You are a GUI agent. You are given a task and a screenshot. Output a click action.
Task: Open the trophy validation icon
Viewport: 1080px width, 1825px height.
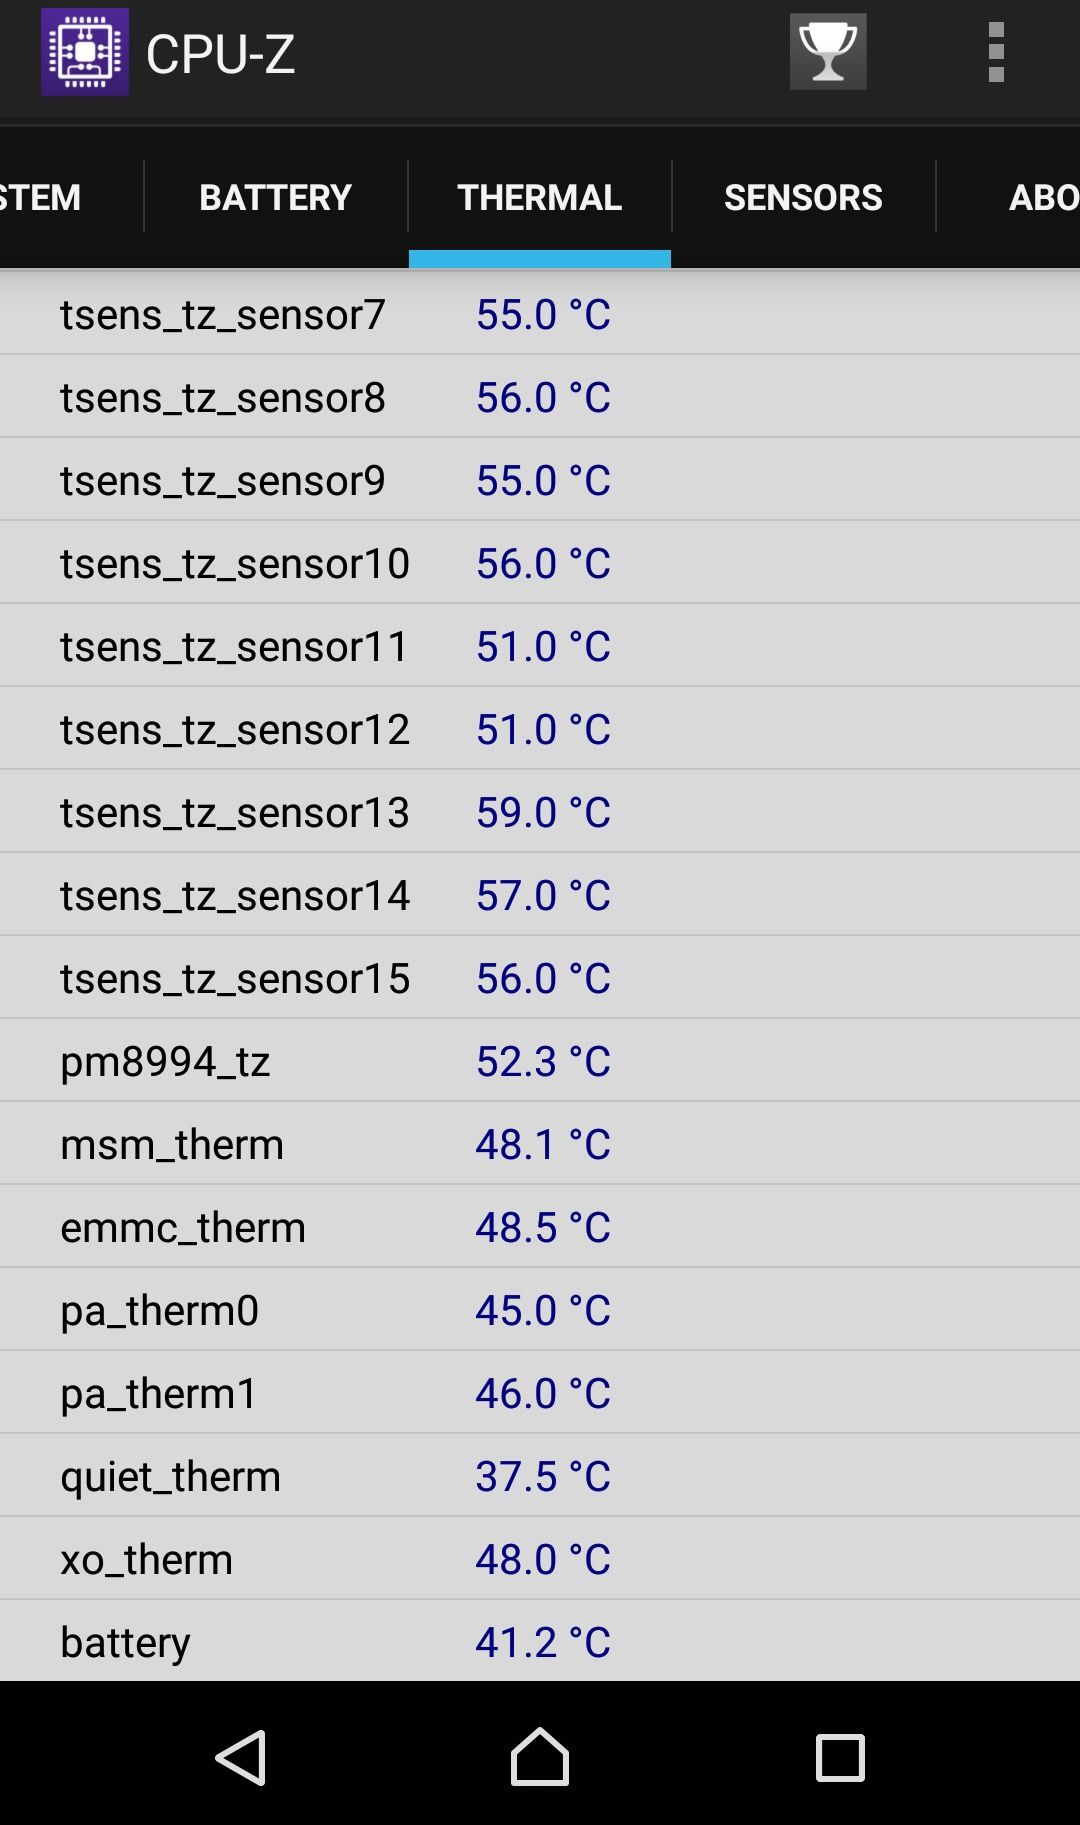pyautogui.click(x=828, y=52)
